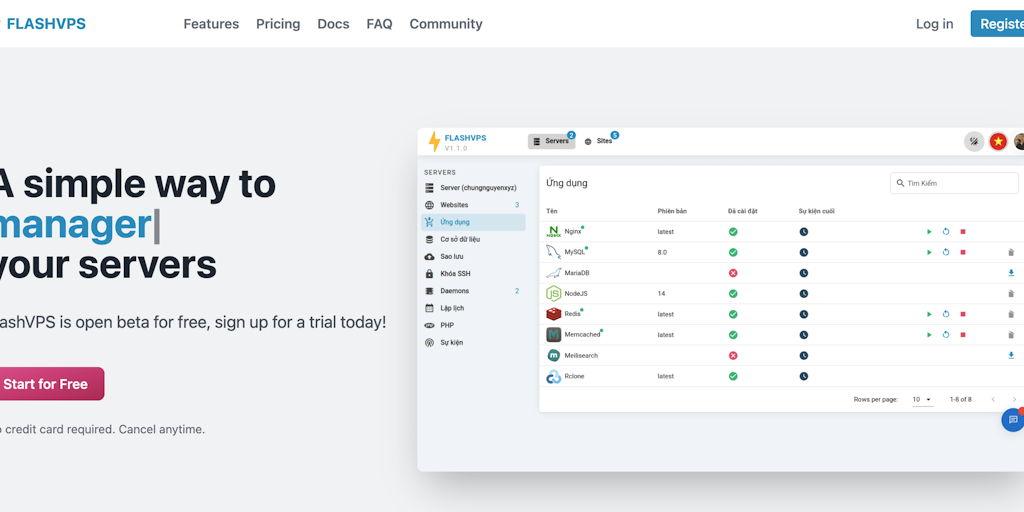Select Server (chungnguyenxyz) in sidebar
The image size is (1024, 512).
pyautogui.click(x=473, y=188)
